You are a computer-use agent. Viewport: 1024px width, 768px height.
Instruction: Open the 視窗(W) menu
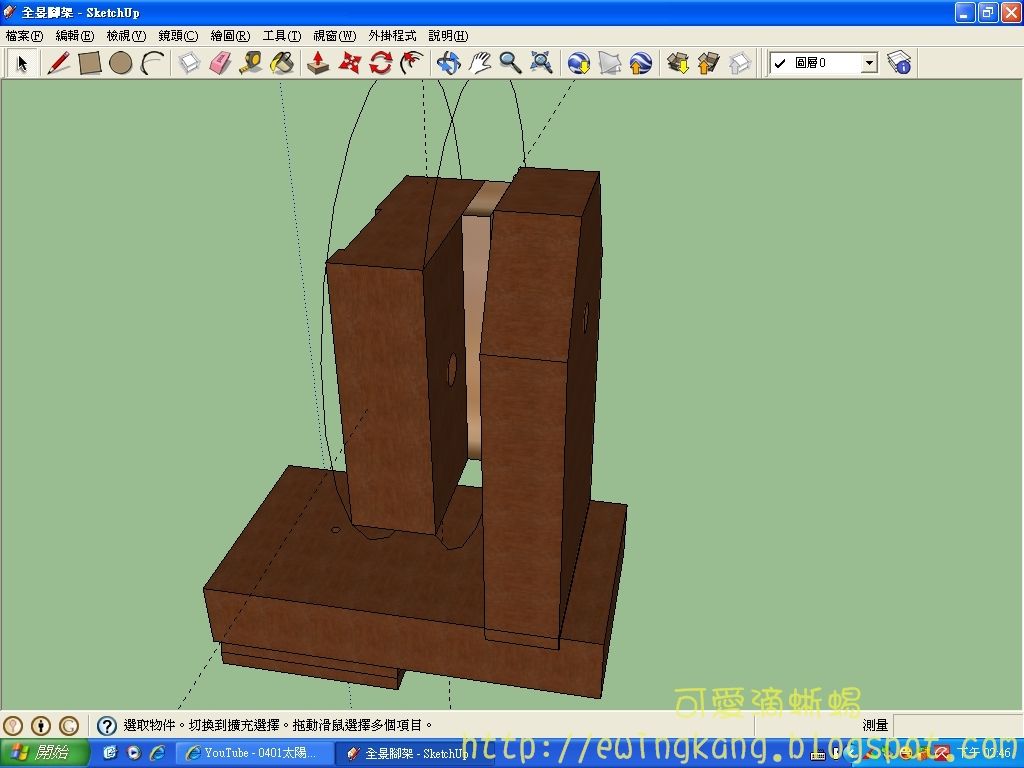pos(335,36)
